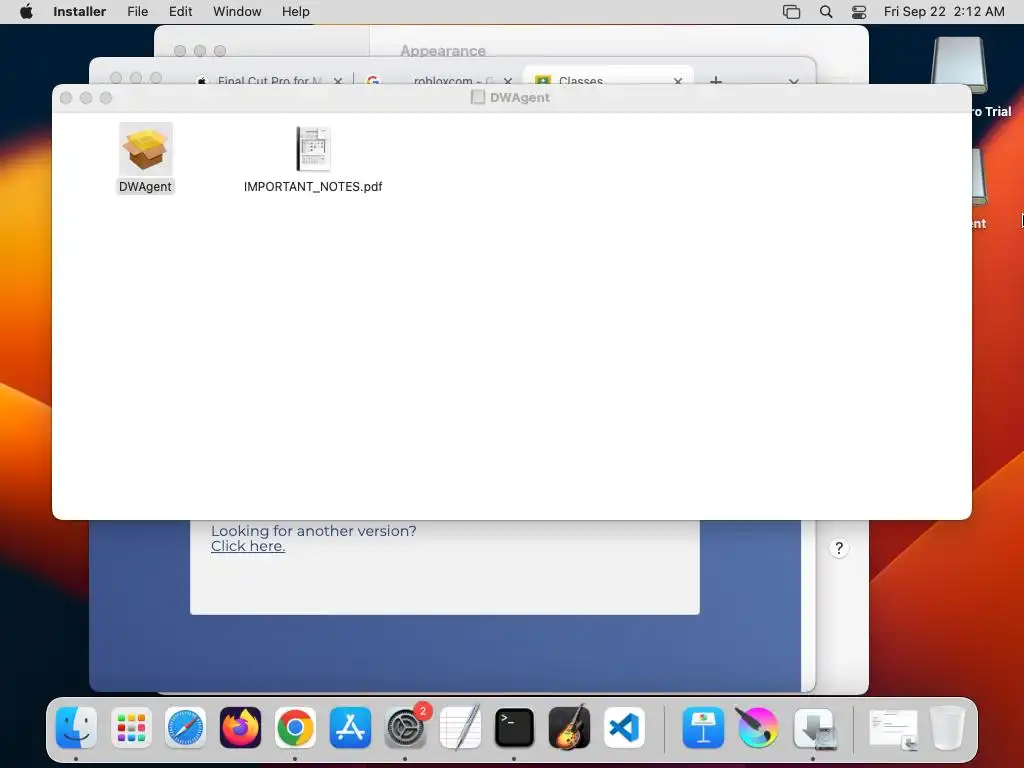Click the DWAgent title bar proxy icon
The width and height of the screenshot is (1024, 768).
[x=478, y=97]
